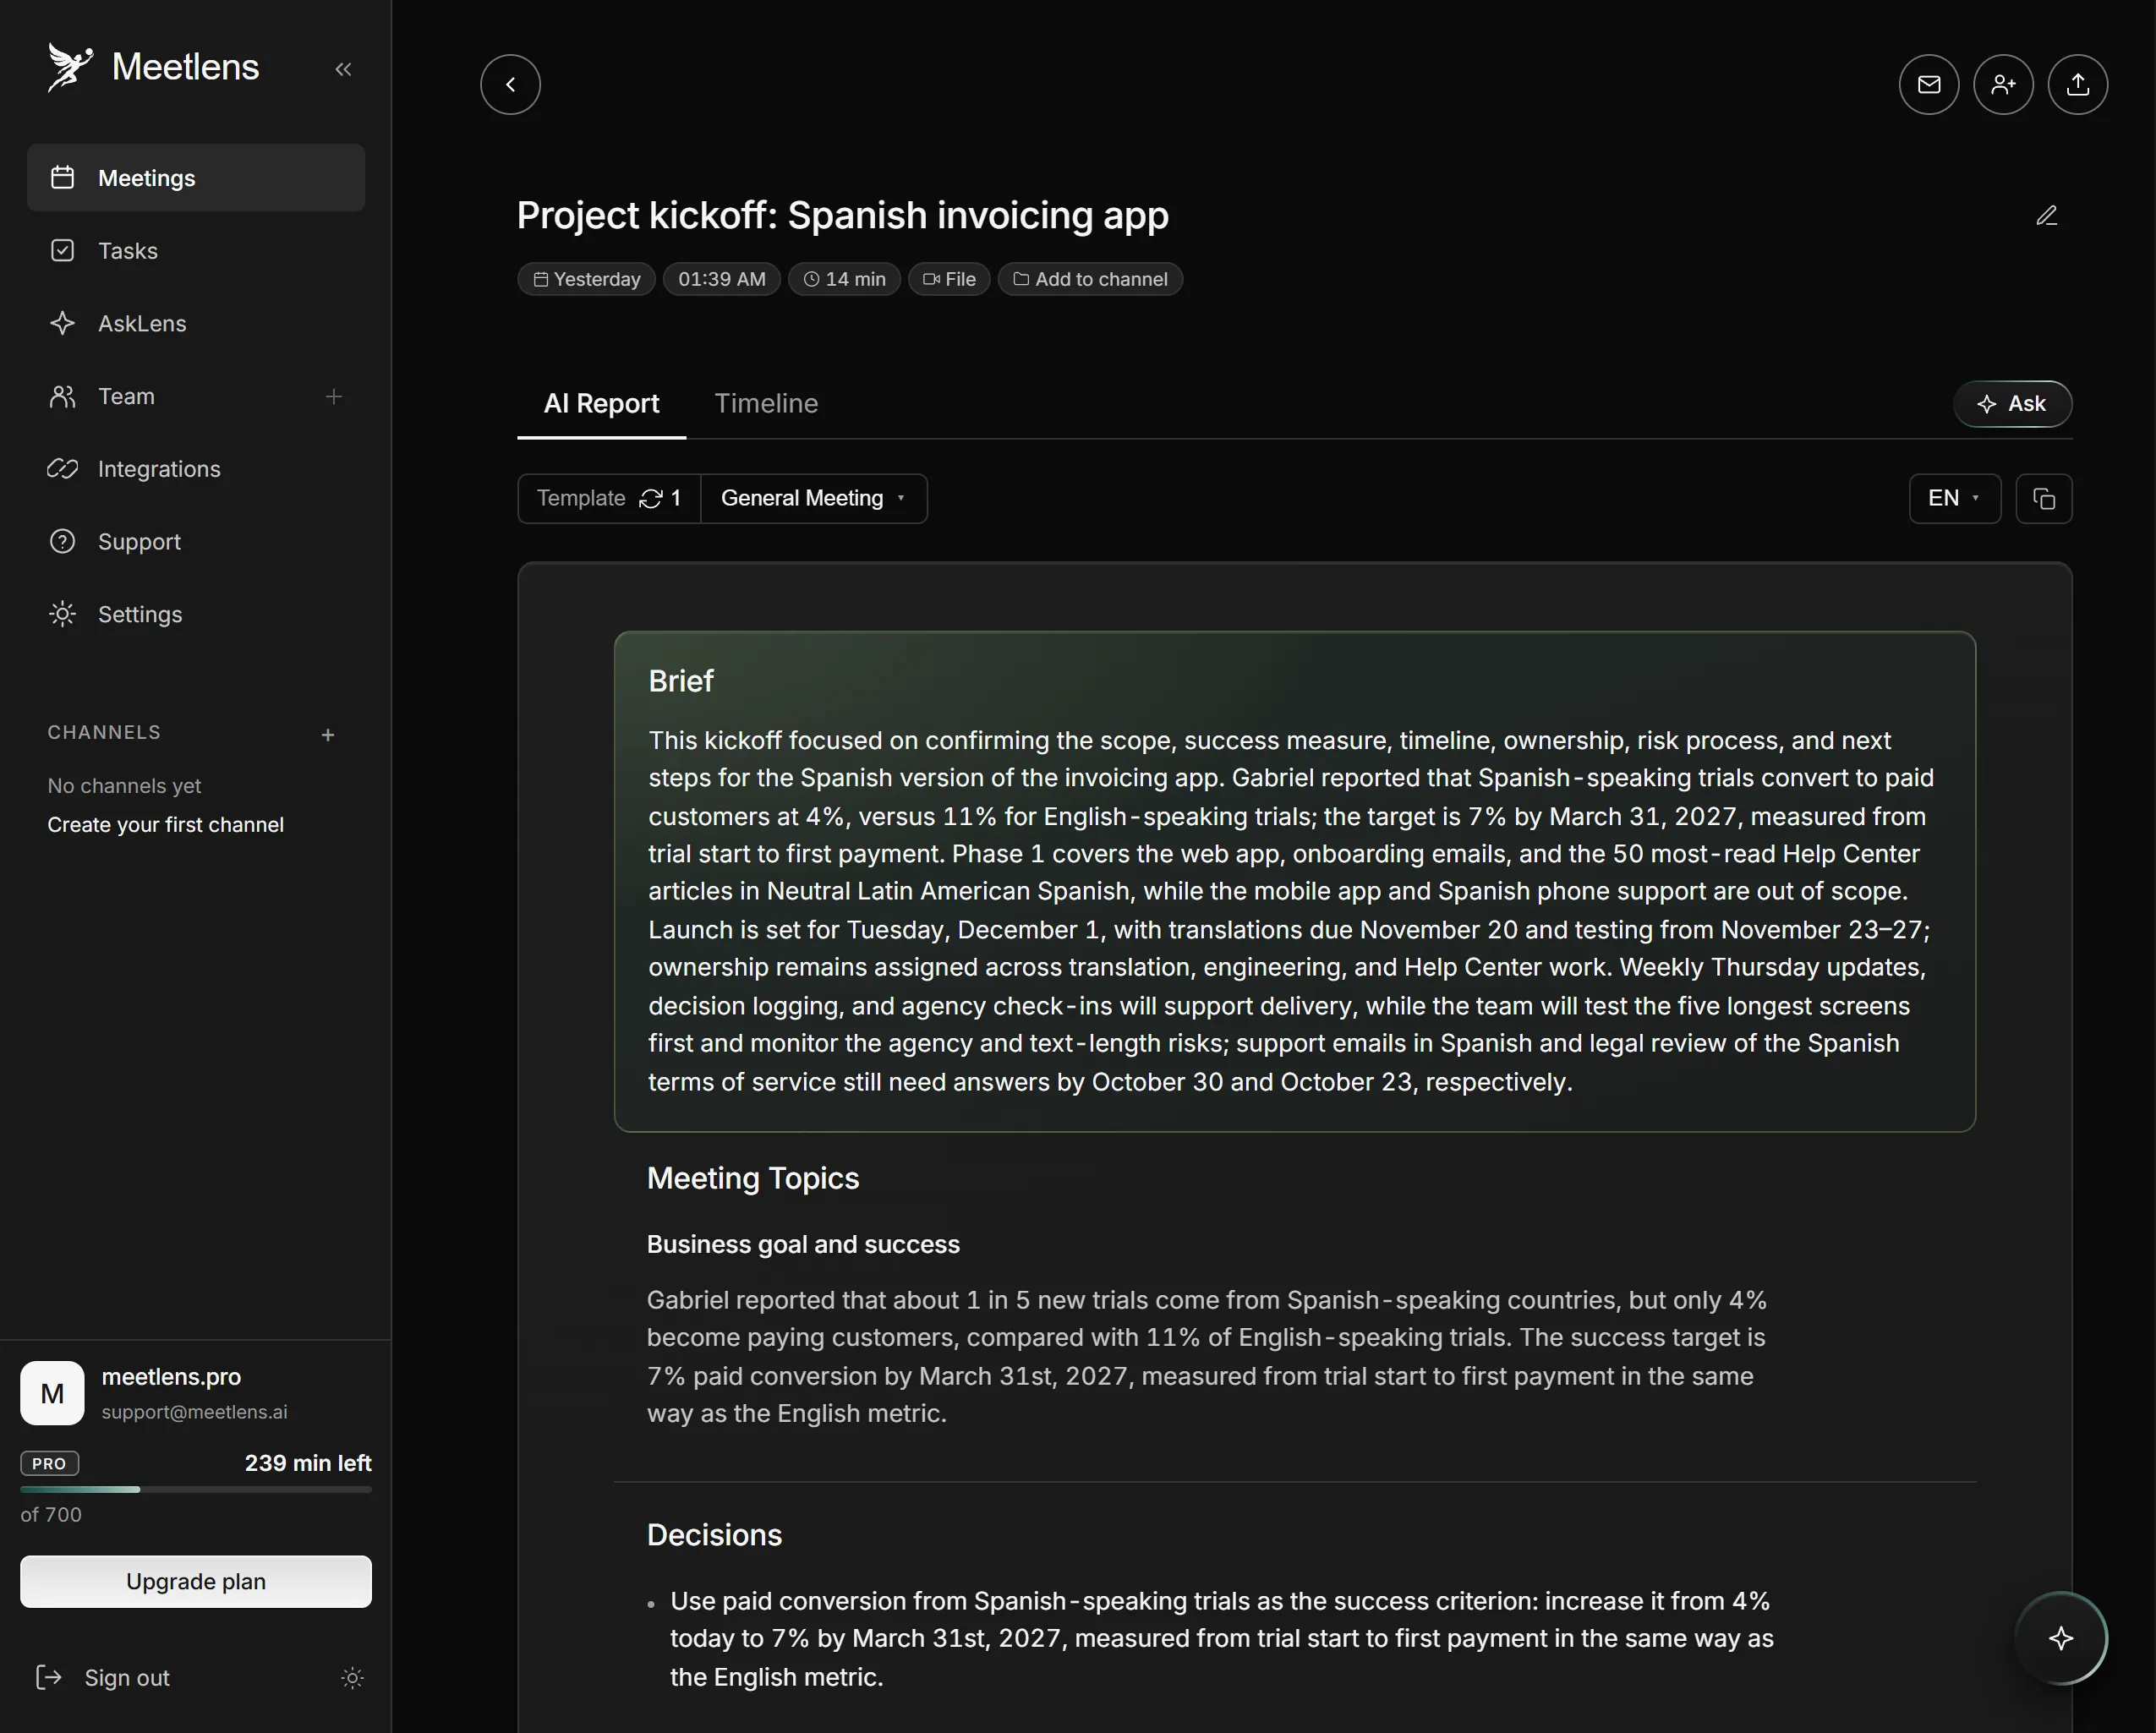The image size is (2156, 1733).
Task: Collapse the sidebar with double-chevron icon
Action: click(x=343, y=69)
